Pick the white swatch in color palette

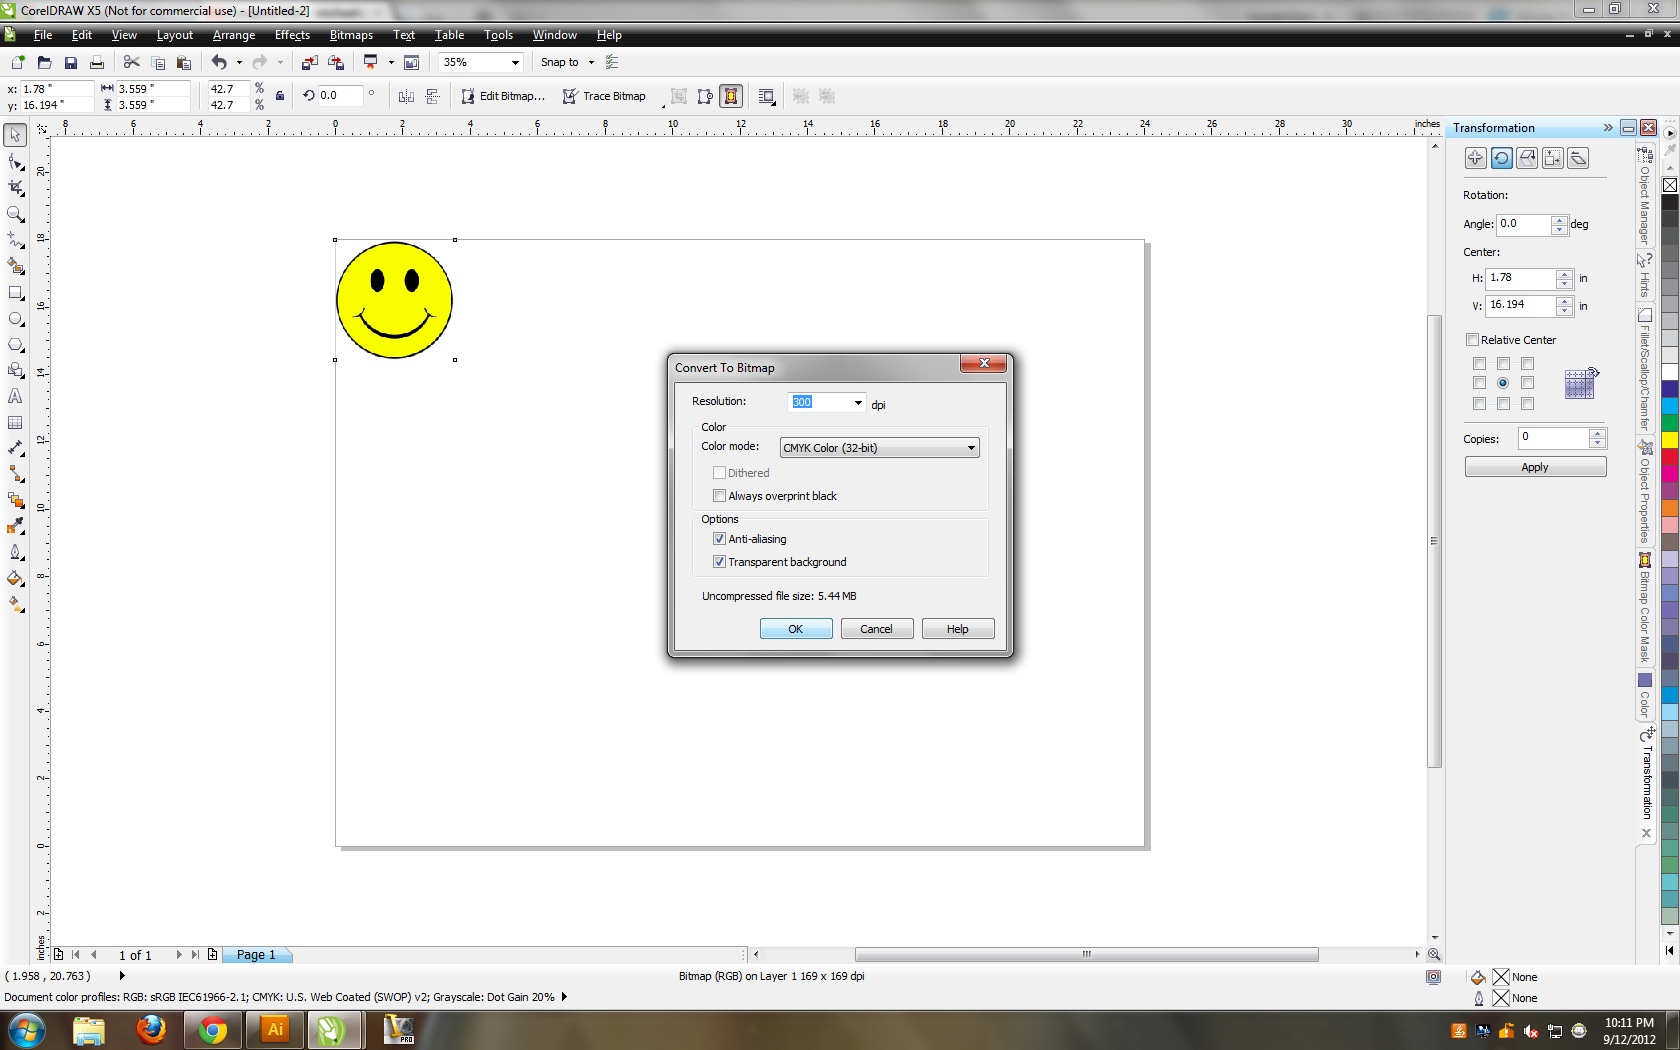click(1670, 372)
